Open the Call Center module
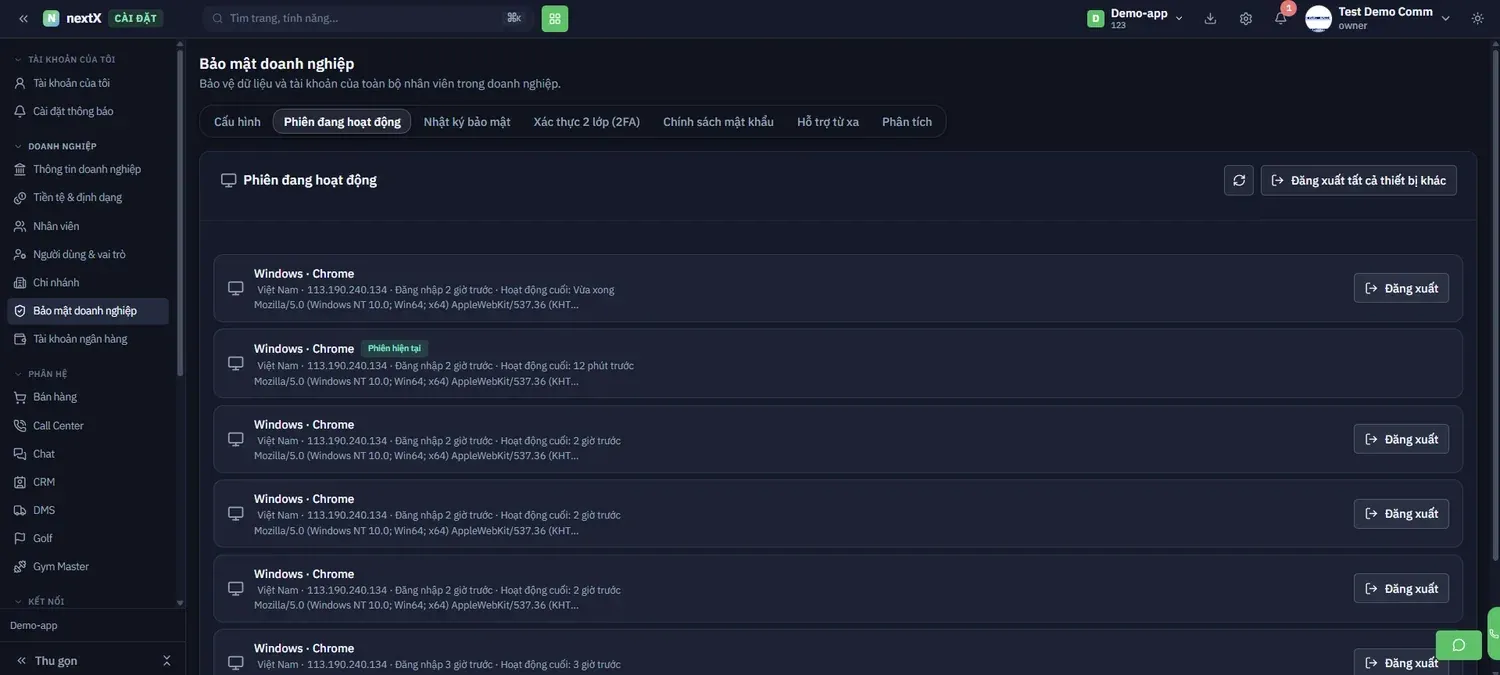This screenshot has height=675, width=1500. pyautogui.click(x=88, y=425)
